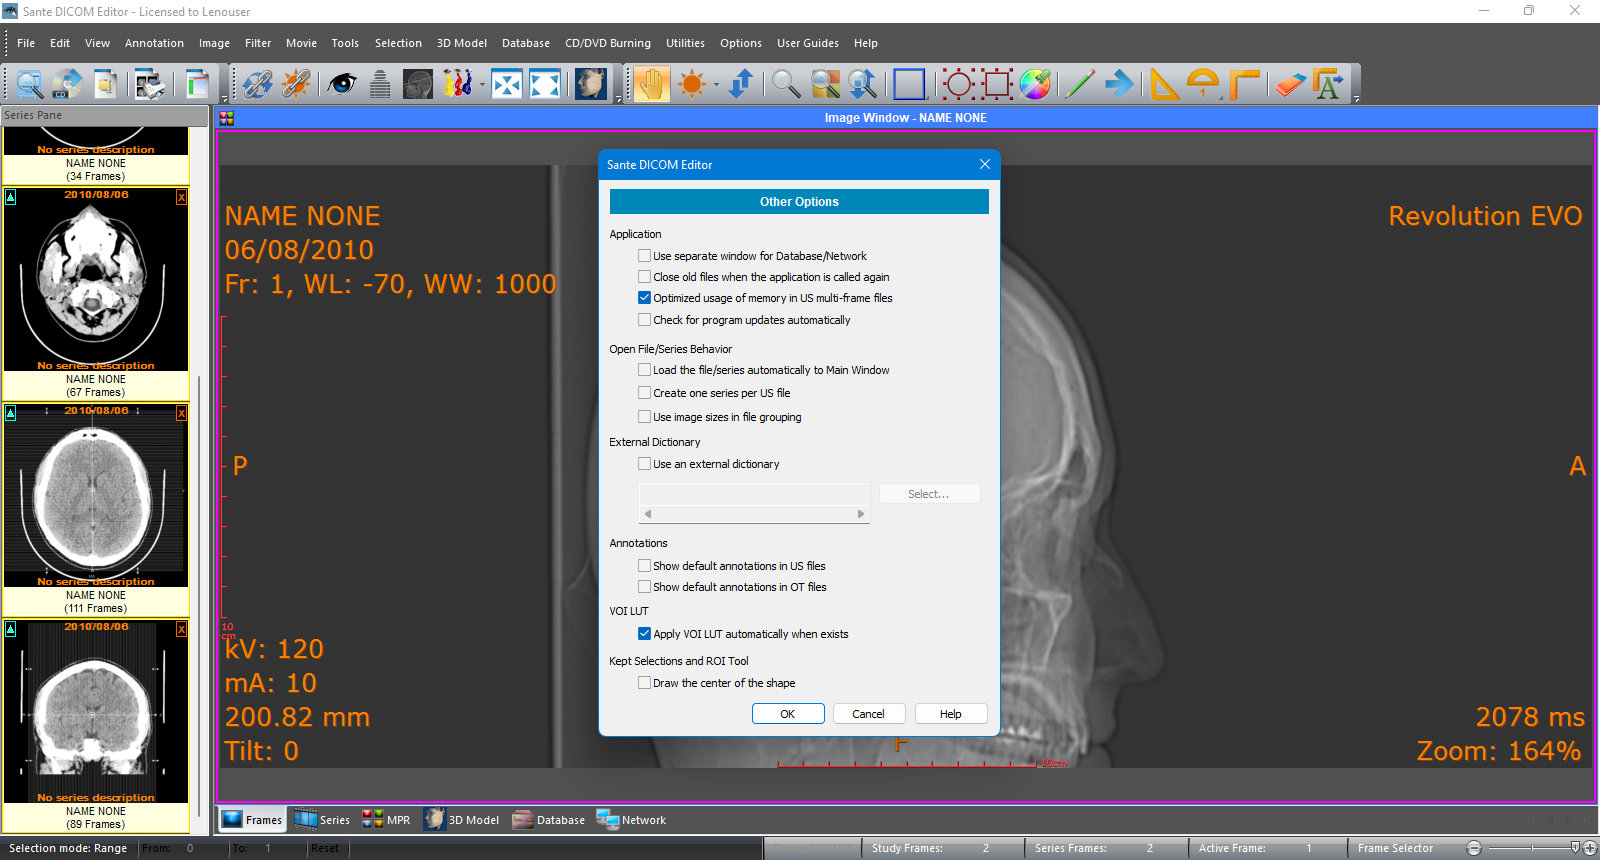Expand the sun brightness tool dropdown arrow
The image size is (1600, 860).
[x=716, y=85]
